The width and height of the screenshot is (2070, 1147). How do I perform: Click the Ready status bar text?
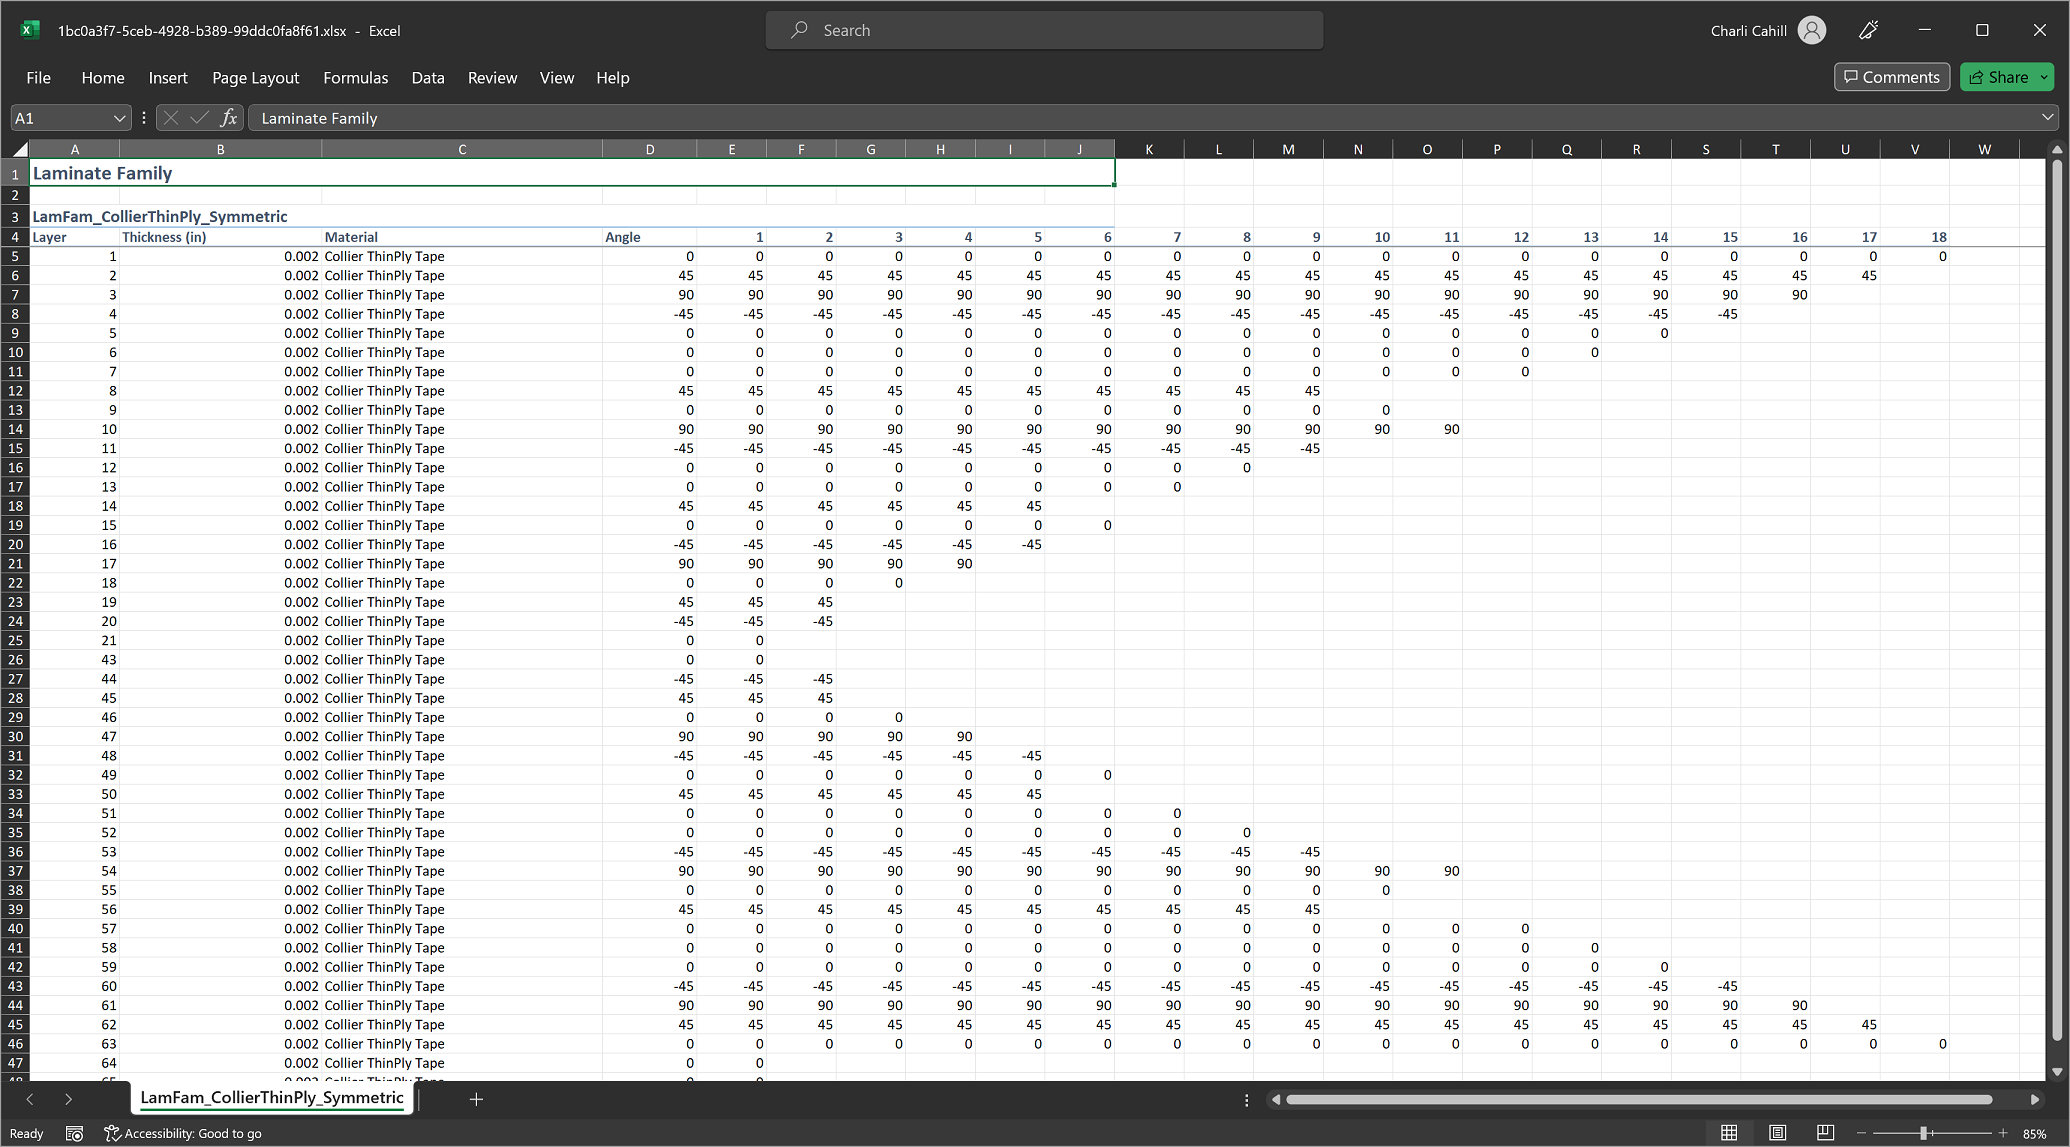pyautogui.click(x=27, y=1133)
